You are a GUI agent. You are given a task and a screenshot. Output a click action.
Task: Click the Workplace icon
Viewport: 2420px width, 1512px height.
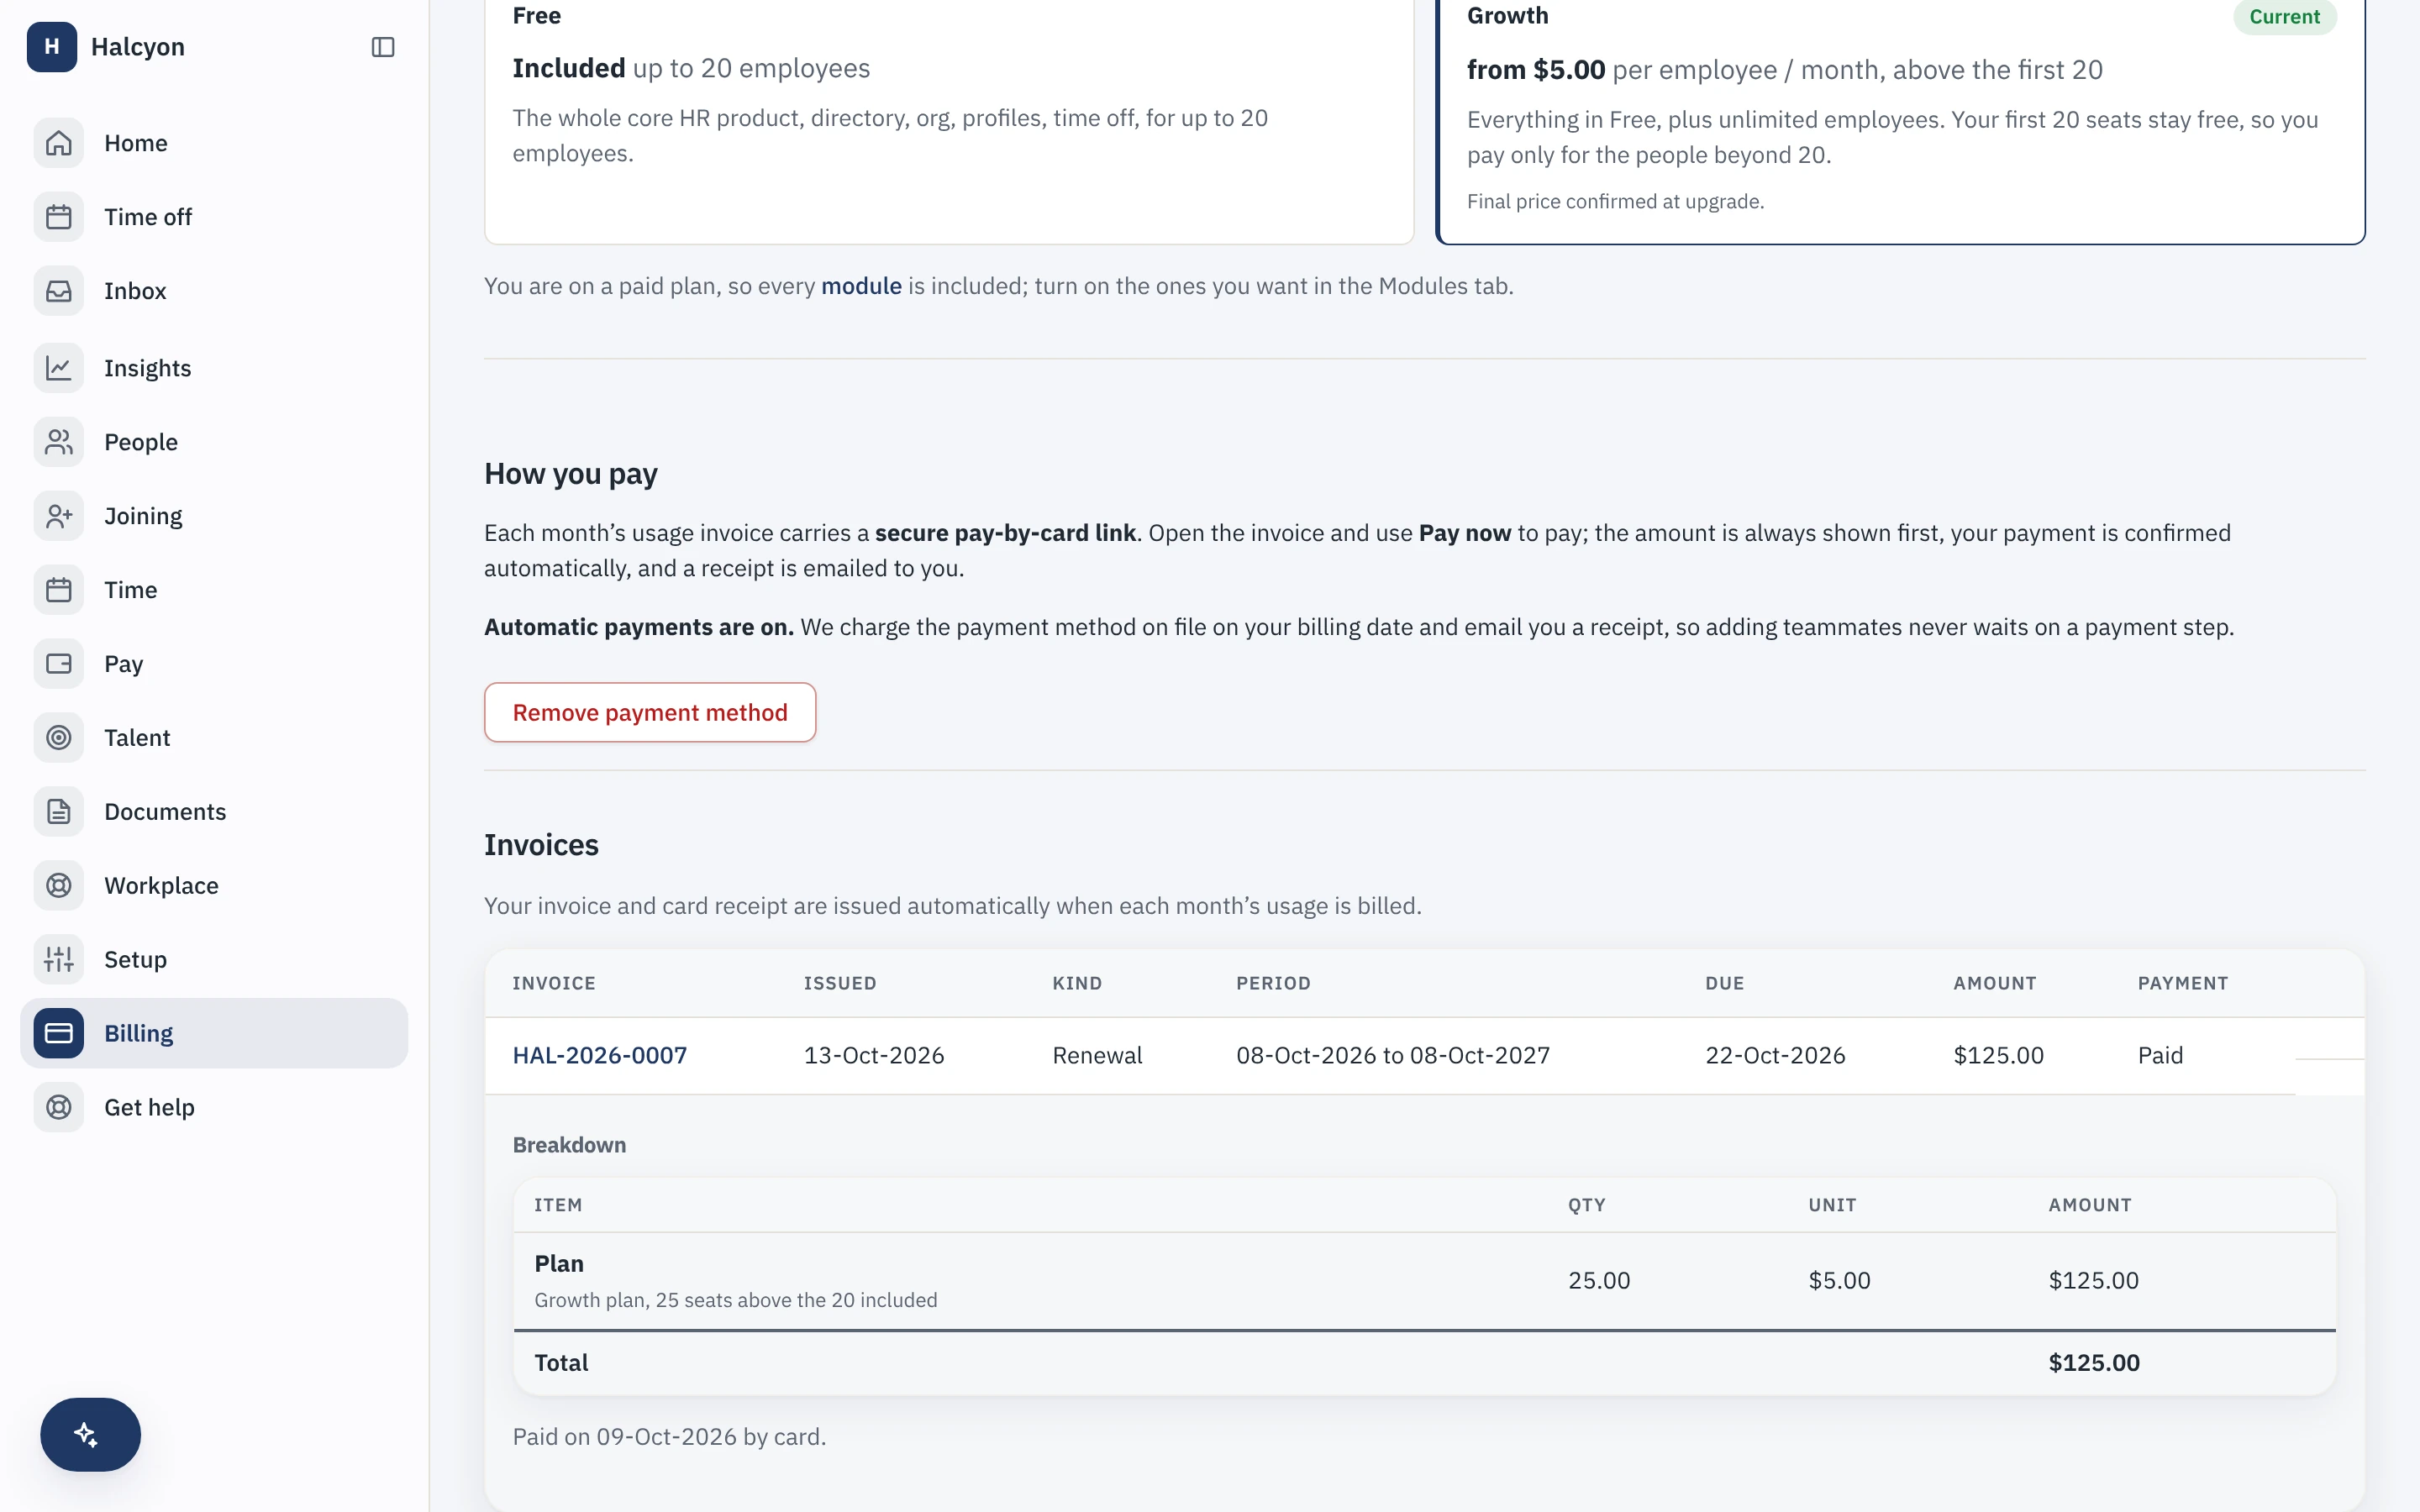[x=59, y=886]
